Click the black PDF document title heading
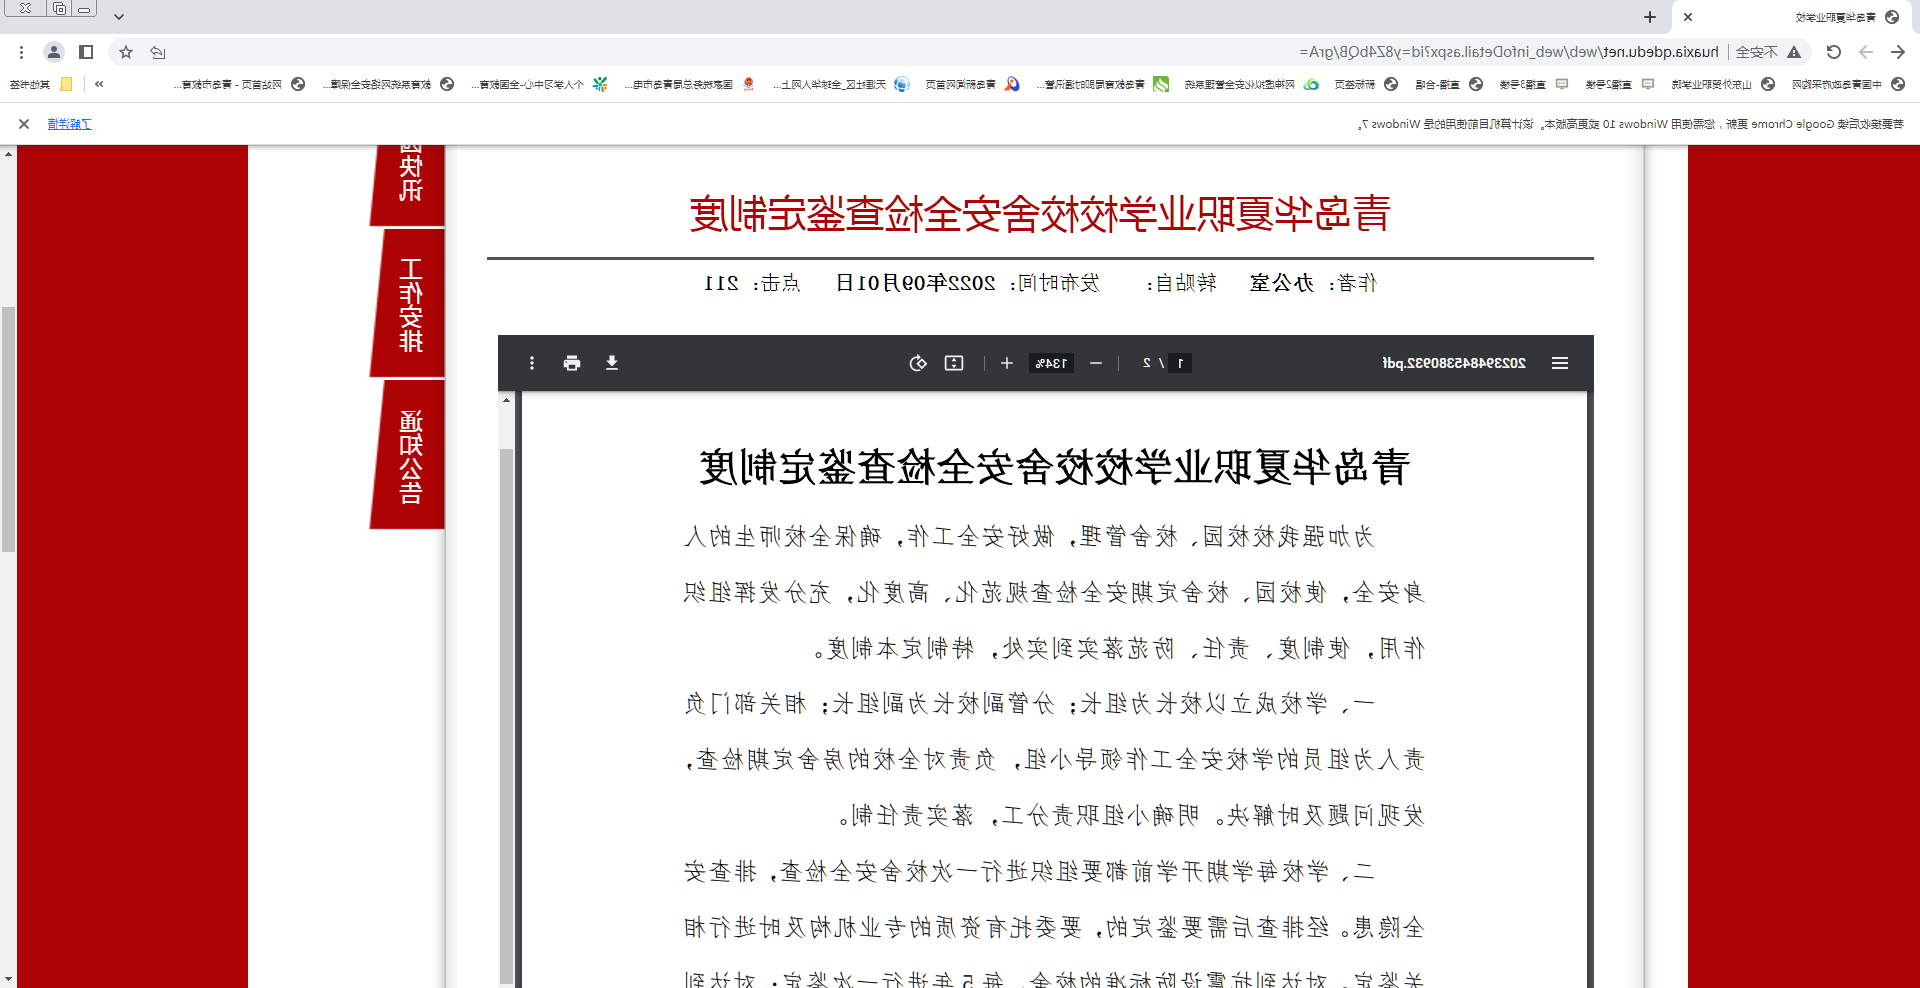Screen dimensions: 1920x988 [1055, 467]
